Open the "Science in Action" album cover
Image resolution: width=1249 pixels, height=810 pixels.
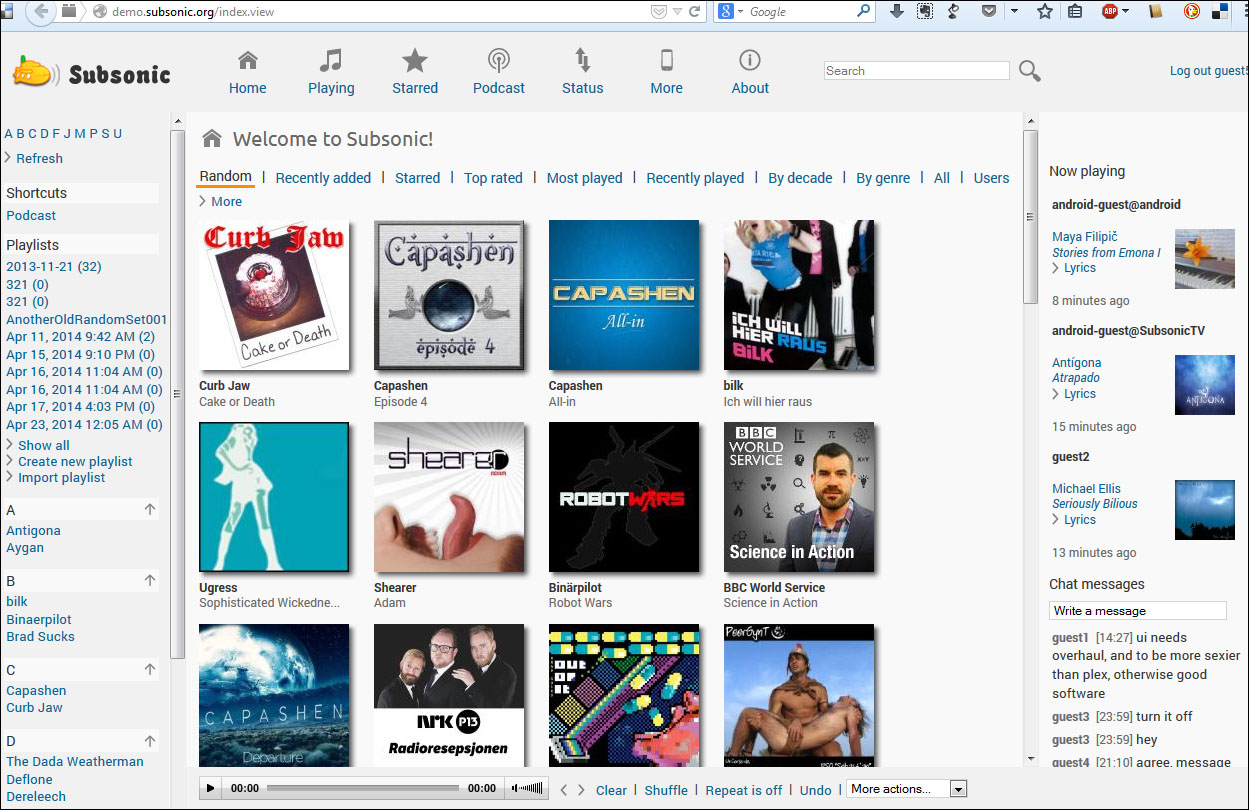click(x=799, y=497)
